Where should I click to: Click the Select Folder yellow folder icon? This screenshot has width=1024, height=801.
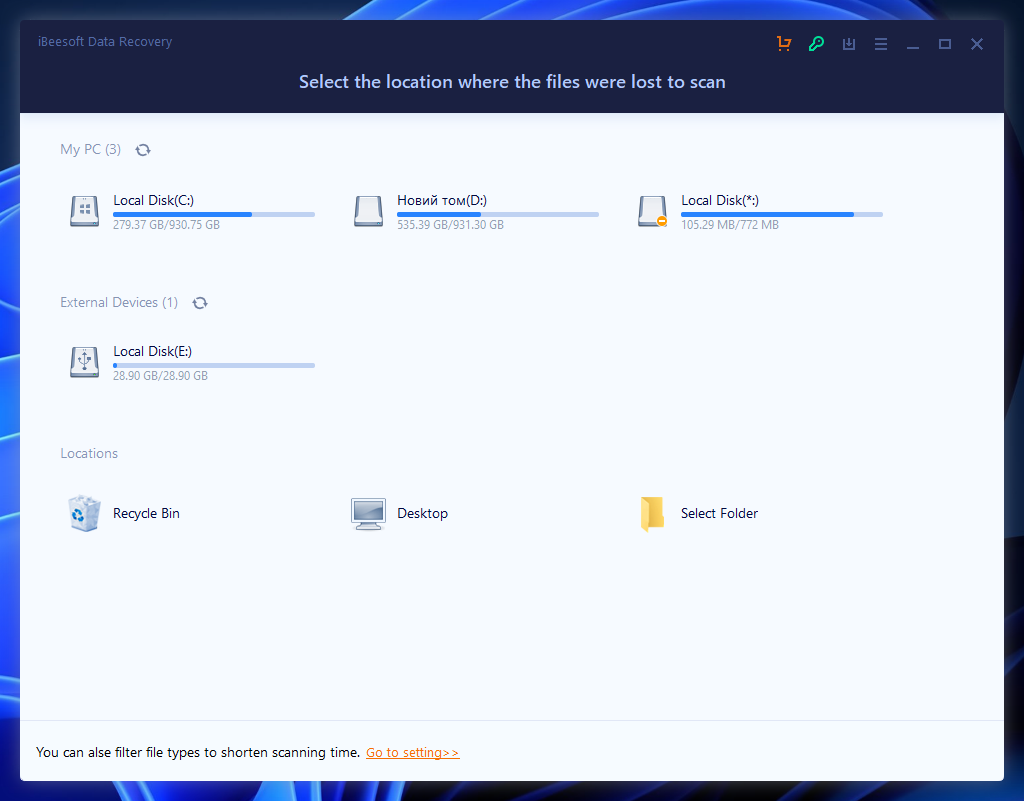click(x=652, y=513)
